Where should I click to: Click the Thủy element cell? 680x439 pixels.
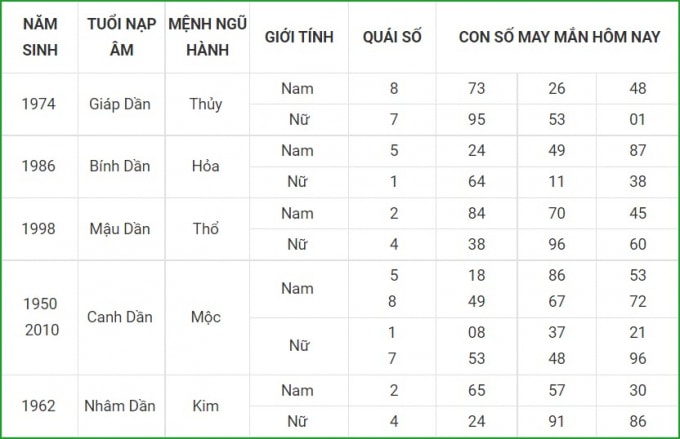pos(206,104)
